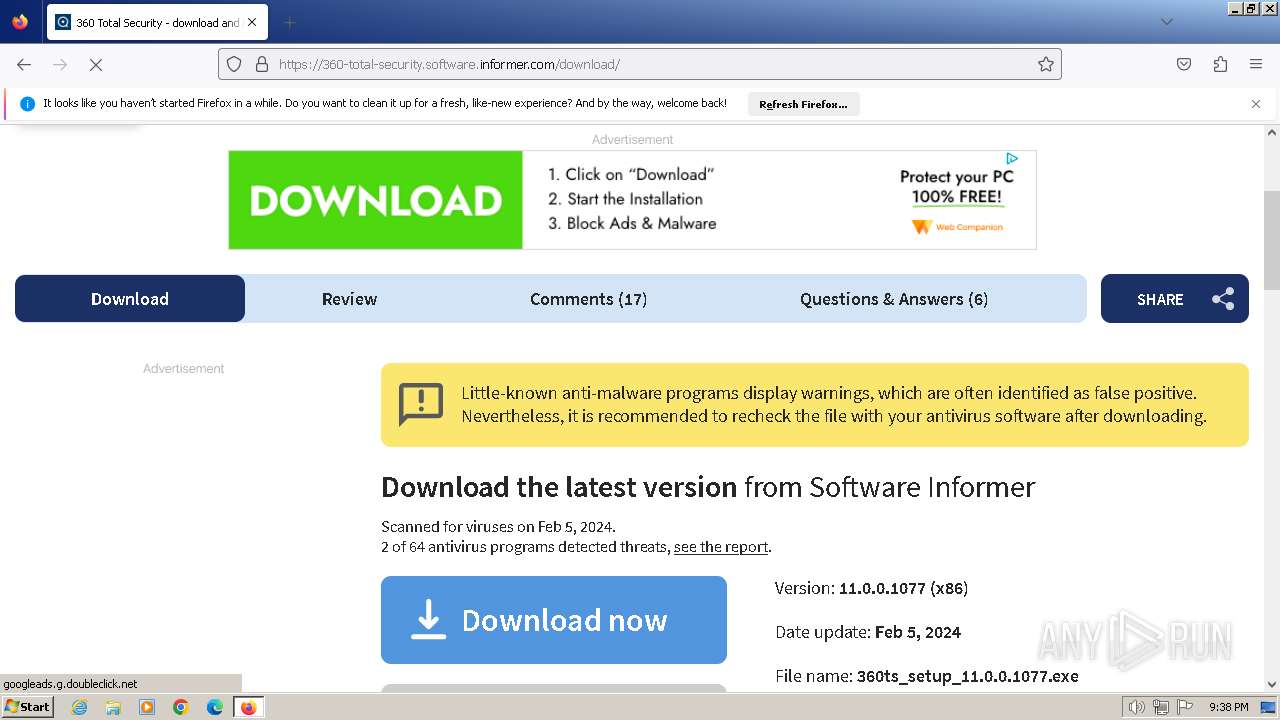Open File Explorer from taskbar

113,707
